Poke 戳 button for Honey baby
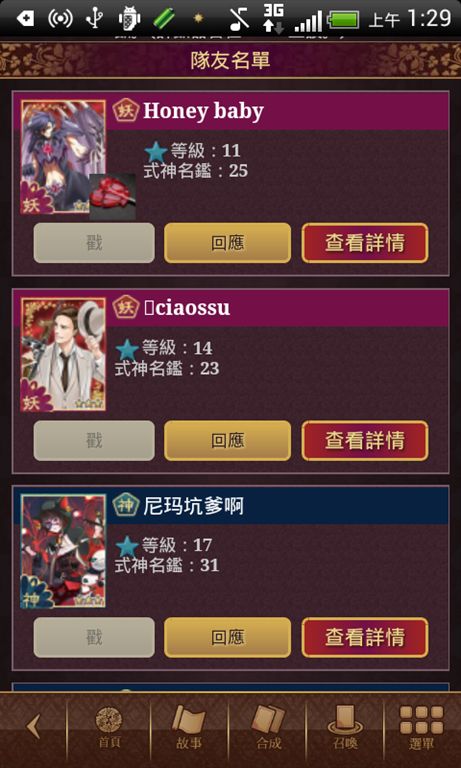This screenshot has width=461, height=768. (94, 243)
